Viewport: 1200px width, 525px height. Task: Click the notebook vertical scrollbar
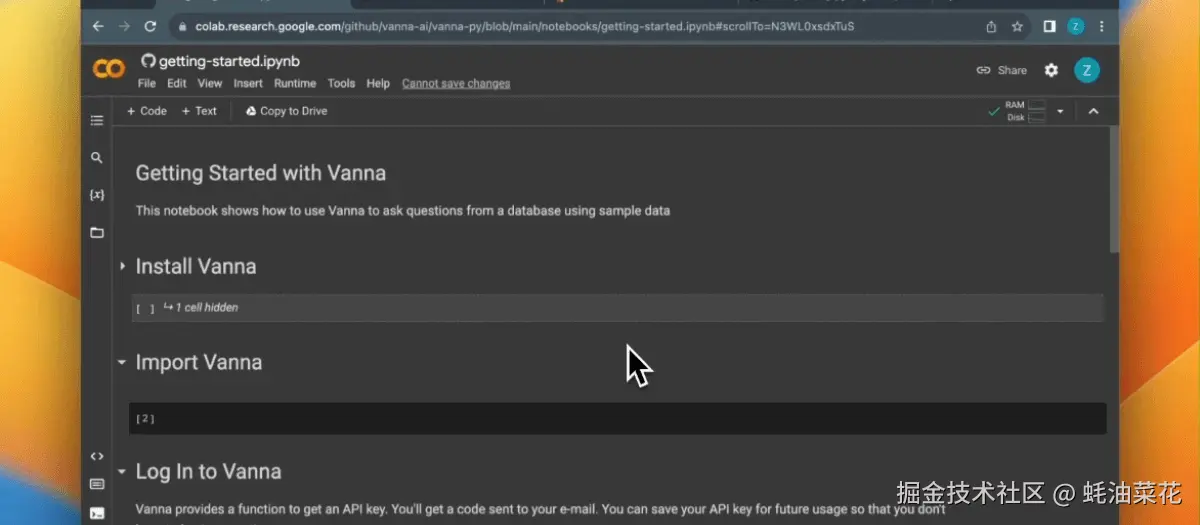(x=1115, y=190)
